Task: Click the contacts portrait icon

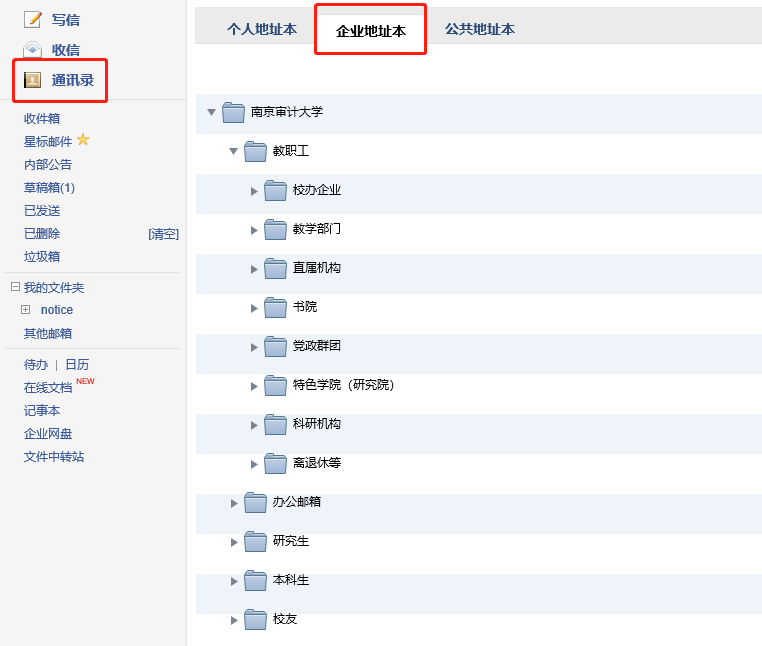Action: (x=33, y=80)
